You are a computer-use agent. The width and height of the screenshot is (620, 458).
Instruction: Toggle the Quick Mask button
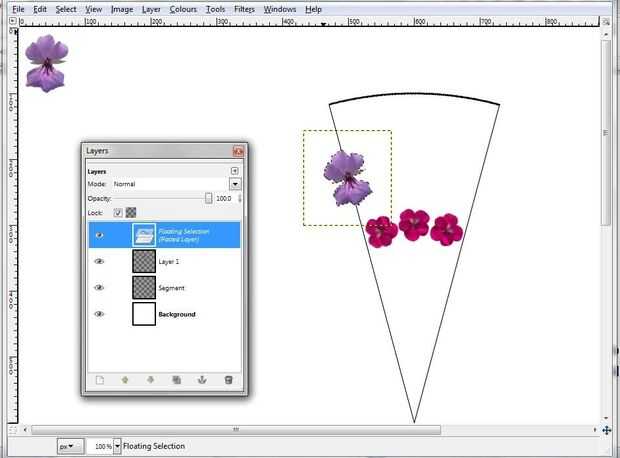(x=12, y=430)
